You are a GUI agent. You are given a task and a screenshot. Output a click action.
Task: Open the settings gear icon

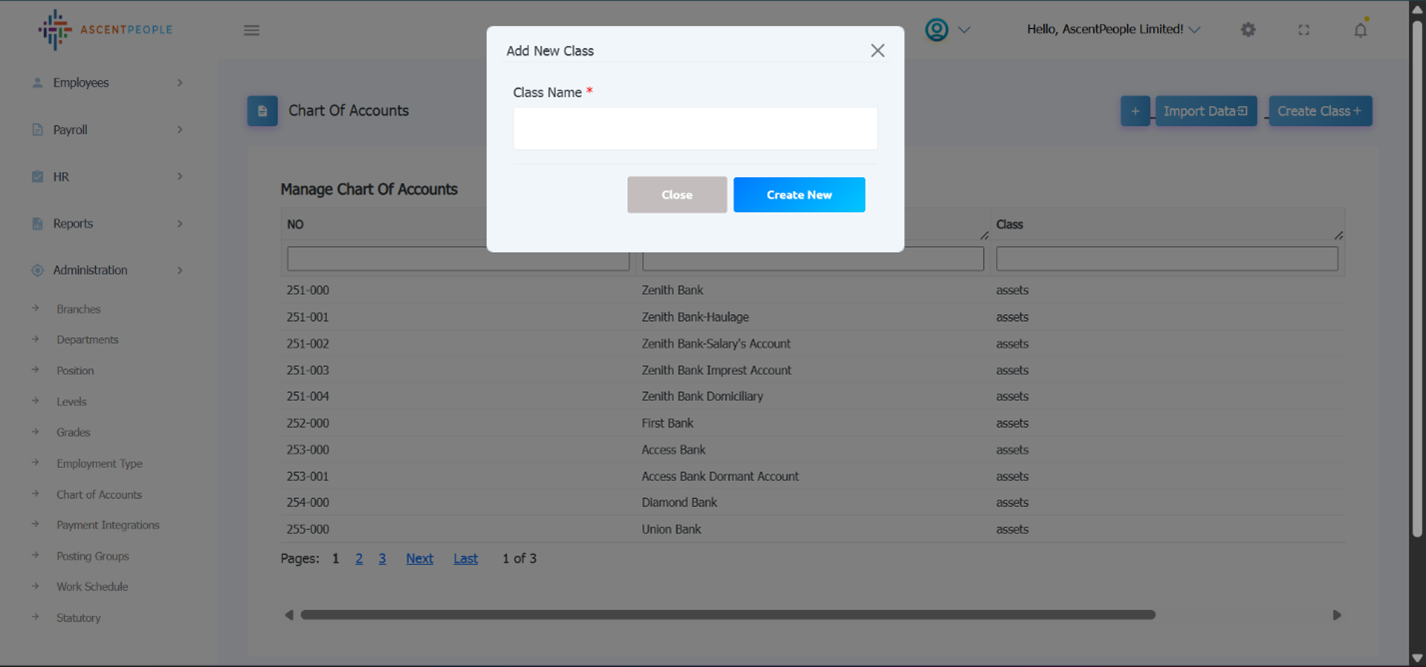pyautogui.click(x=1247, y=30)
